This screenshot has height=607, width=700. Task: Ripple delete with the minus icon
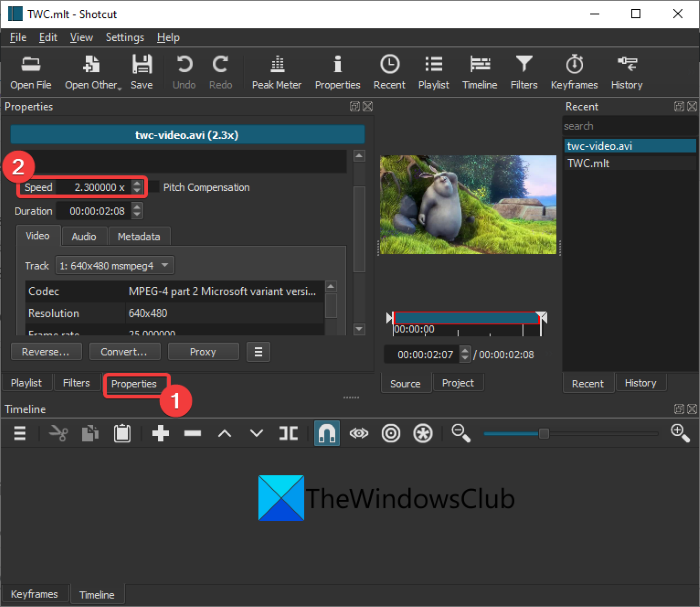192,433
